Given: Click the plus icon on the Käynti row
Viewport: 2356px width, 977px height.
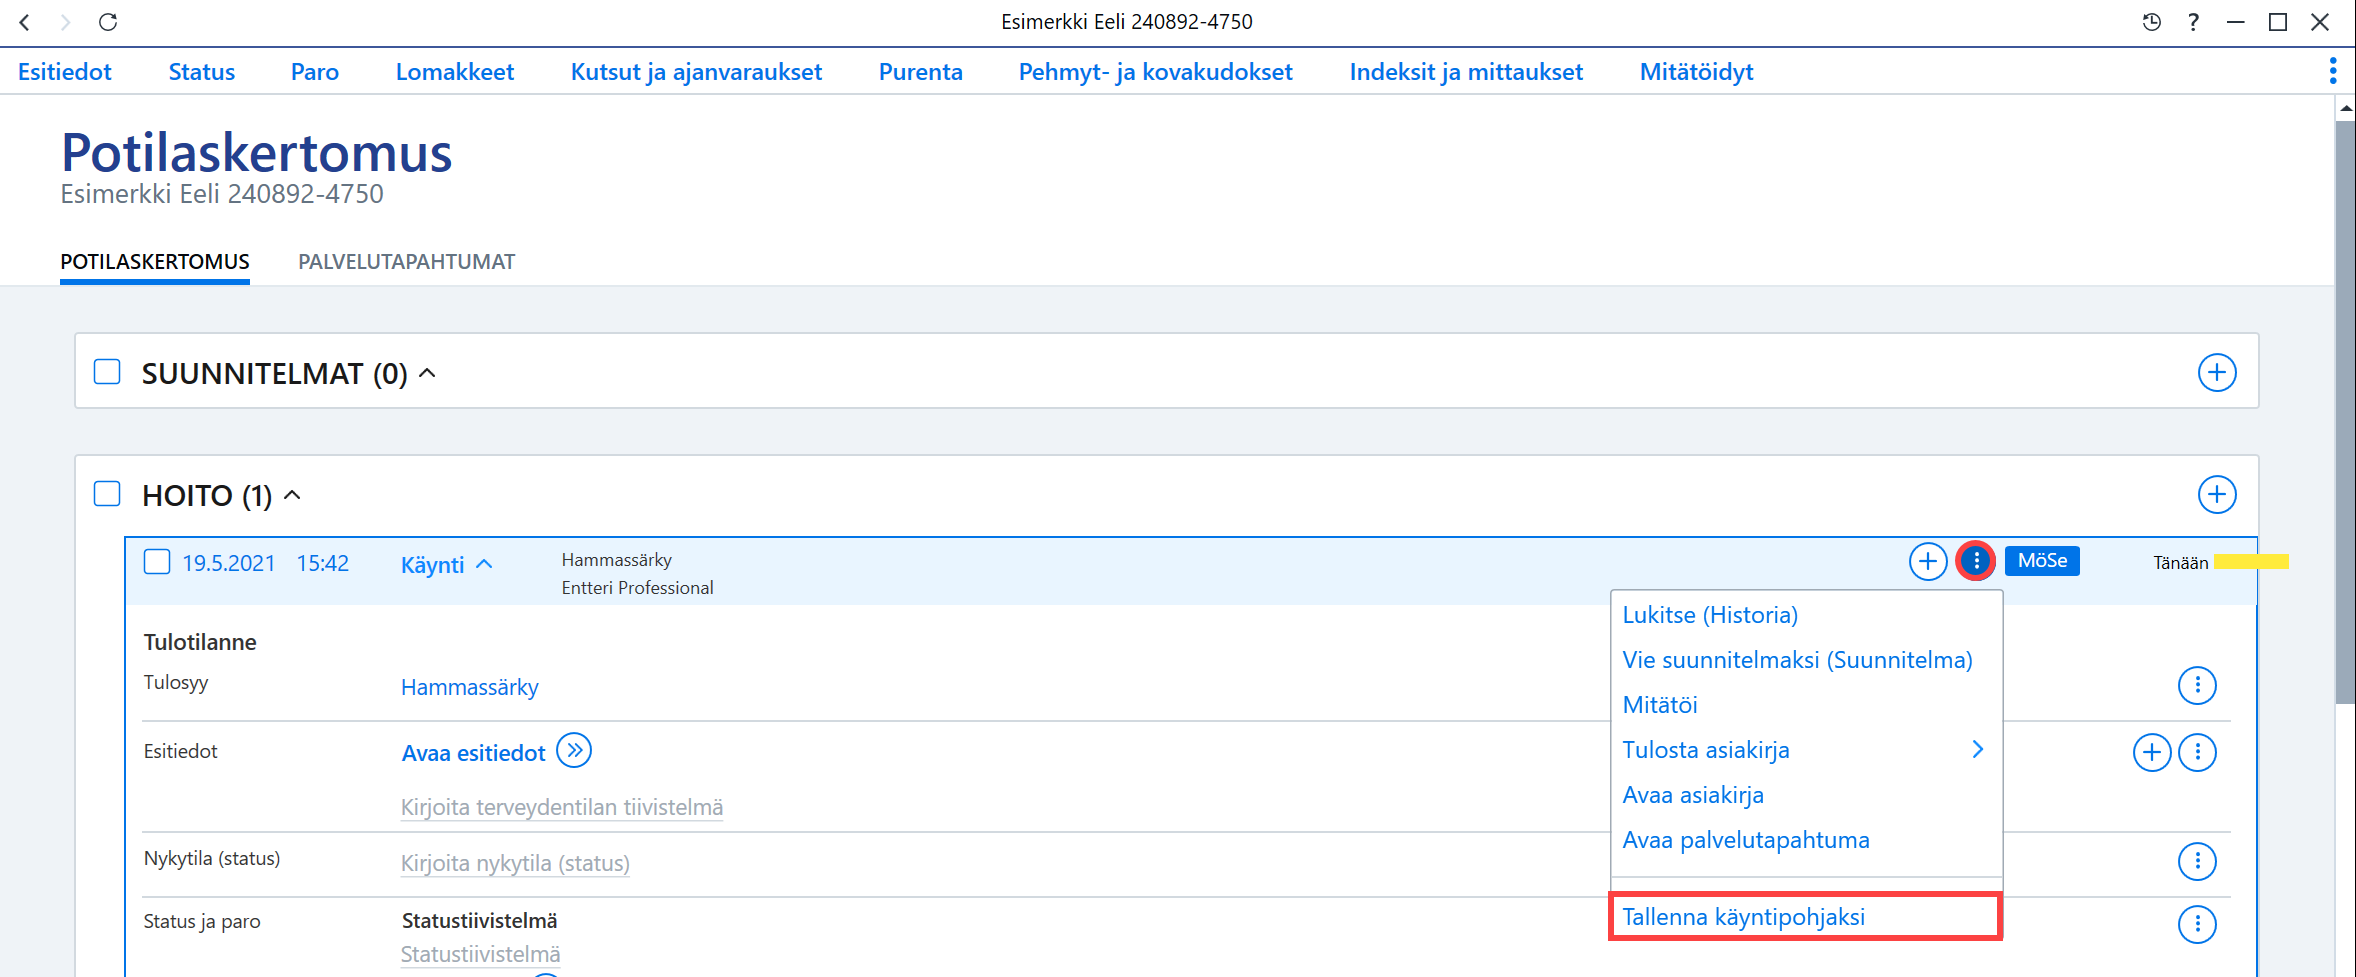Looking at the screenshot, I should [1928, 562].
